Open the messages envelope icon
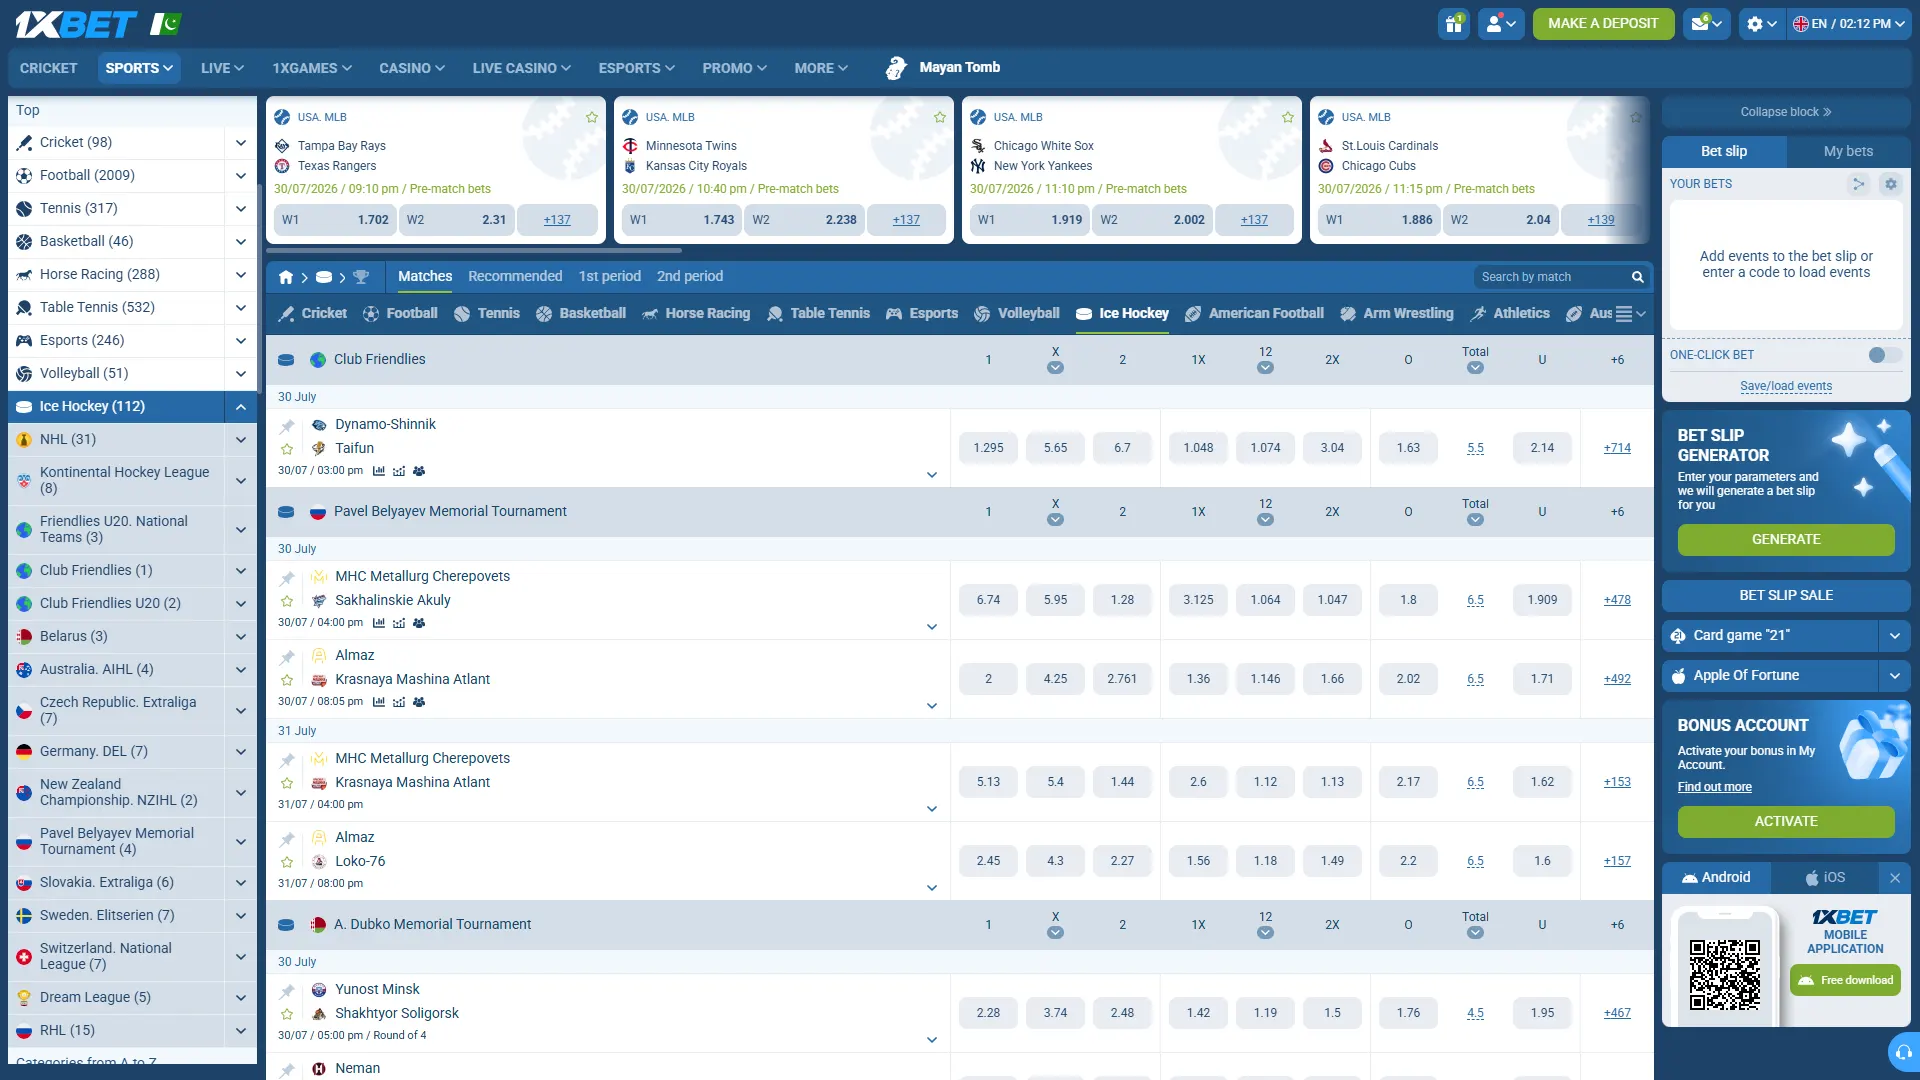This screenshot has height=1080, width=1920. [x=1707, y=23]
